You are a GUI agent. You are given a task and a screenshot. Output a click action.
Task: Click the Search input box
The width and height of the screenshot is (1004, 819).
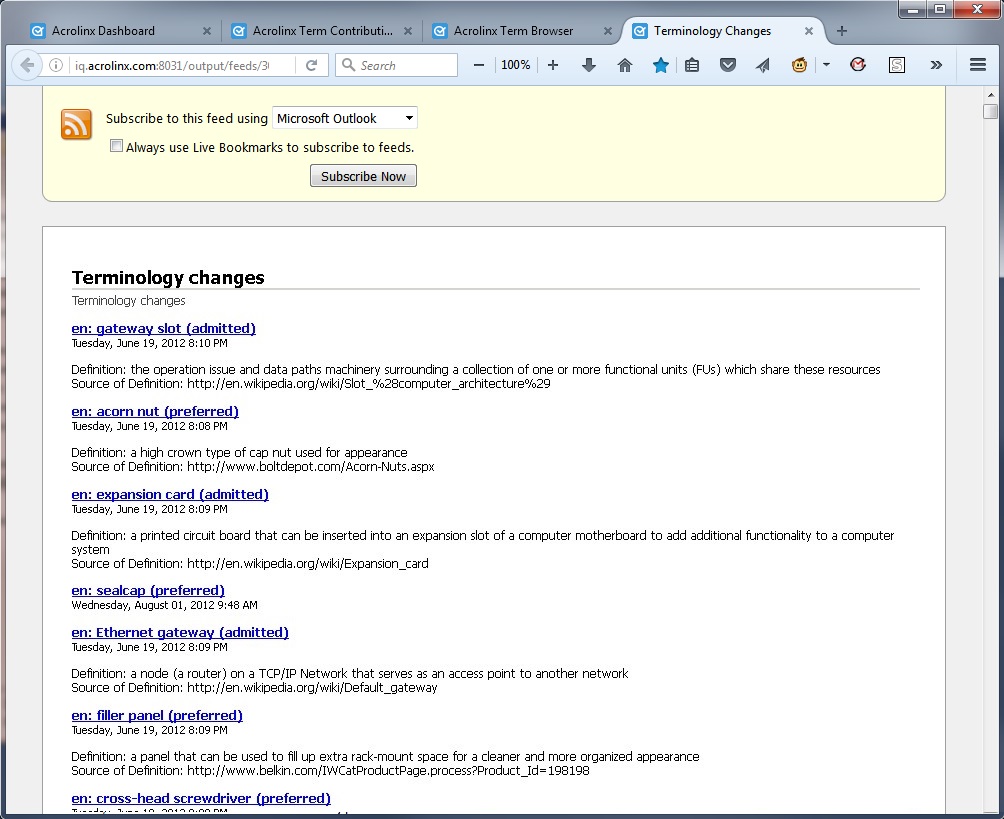(397, 65)
